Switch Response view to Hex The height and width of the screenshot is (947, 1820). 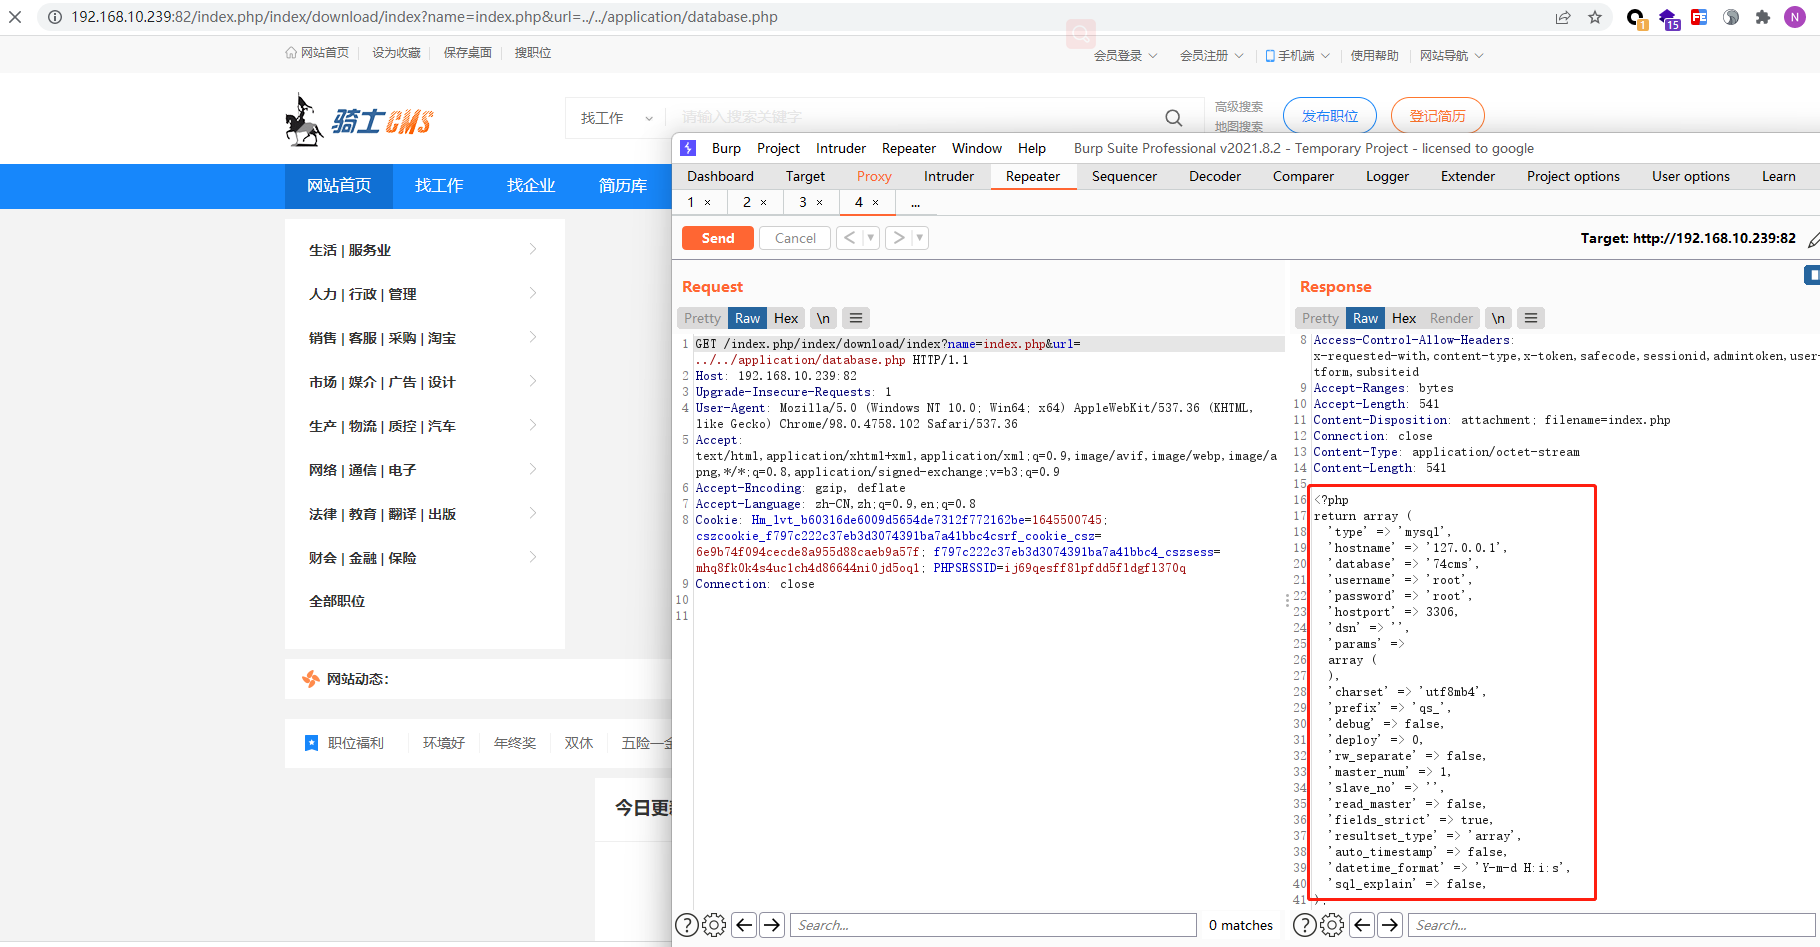click(x=1403, y=317)
